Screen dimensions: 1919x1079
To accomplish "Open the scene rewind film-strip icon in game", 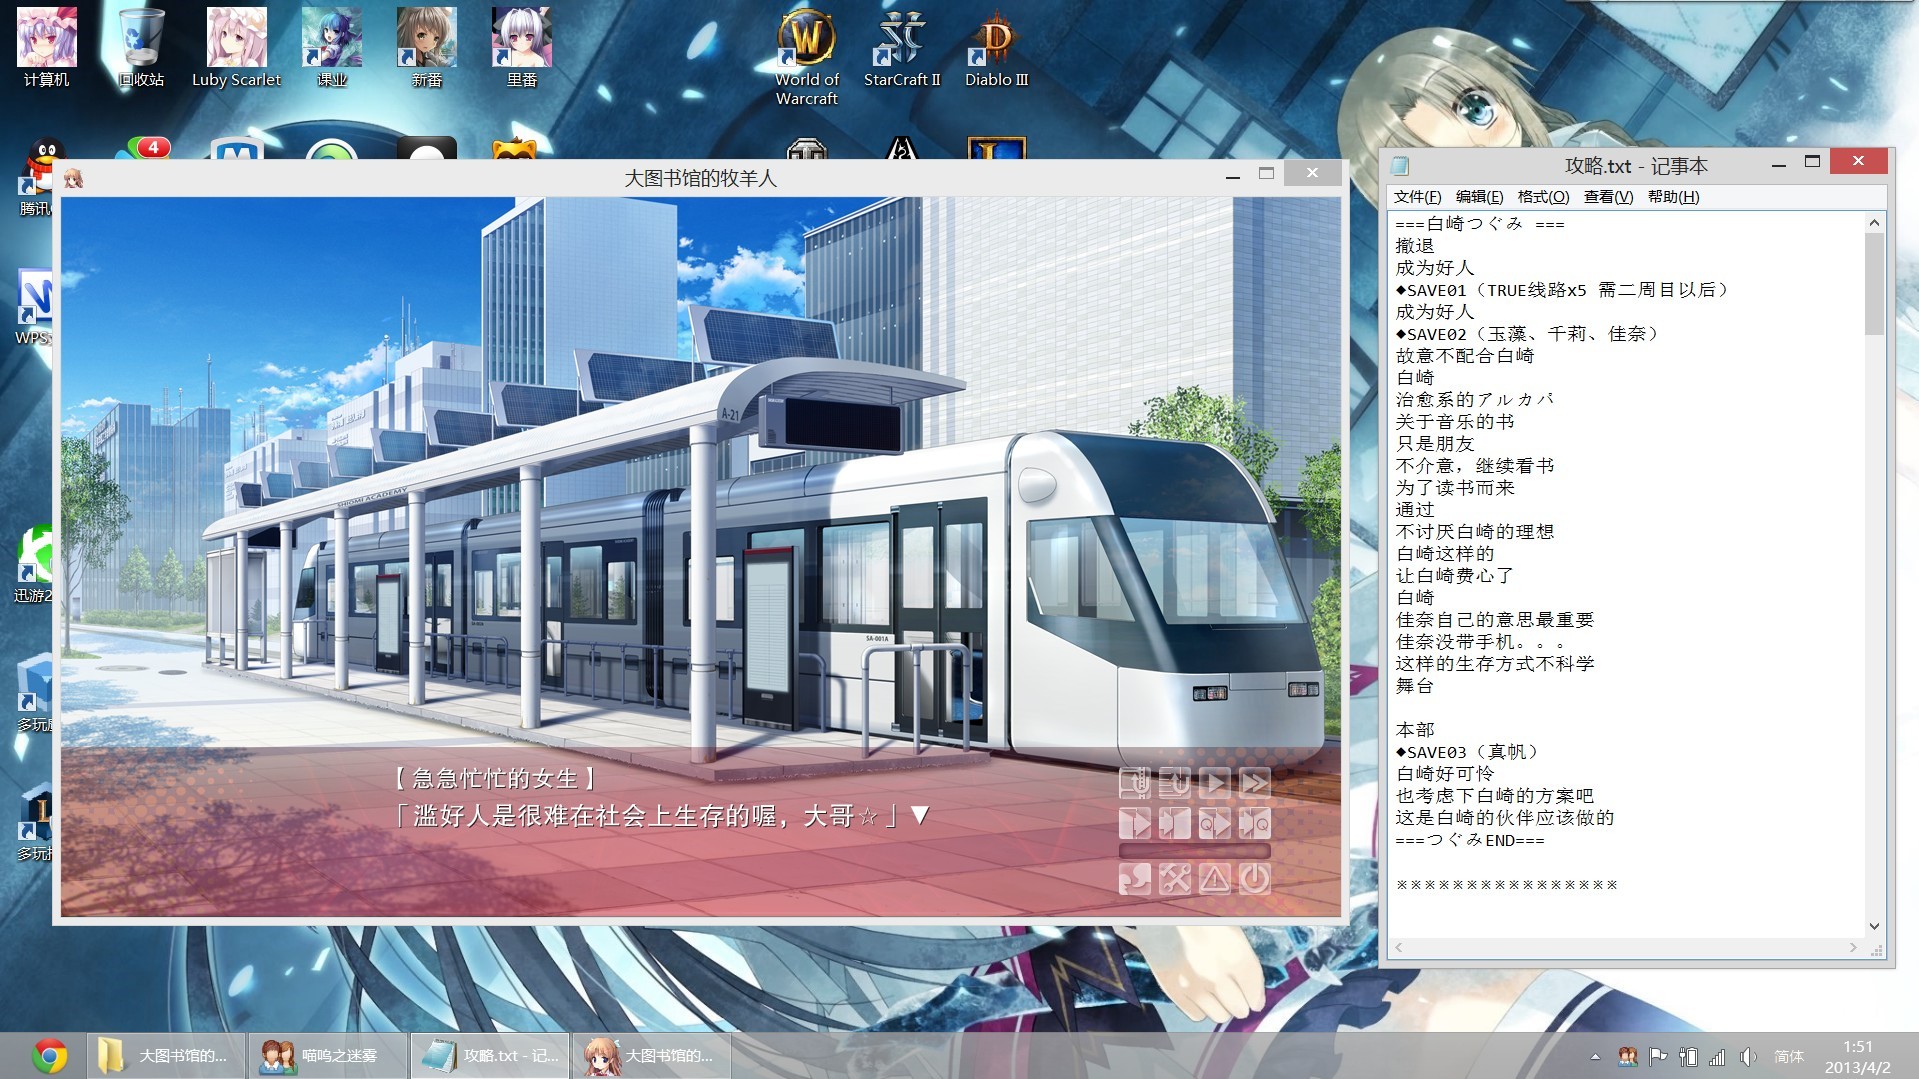I will 1135,783.
